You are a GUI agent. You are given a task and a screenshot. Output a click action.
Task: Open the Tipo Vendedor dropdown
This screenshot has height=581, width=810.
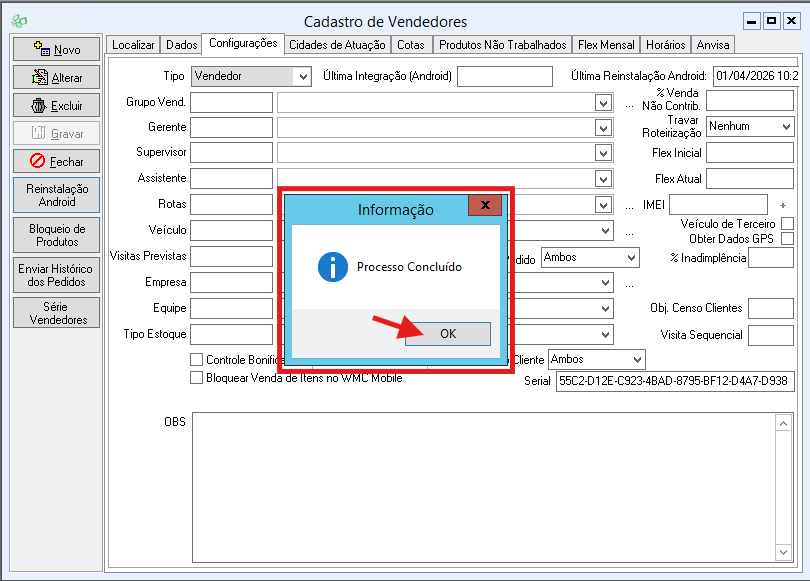302,76
